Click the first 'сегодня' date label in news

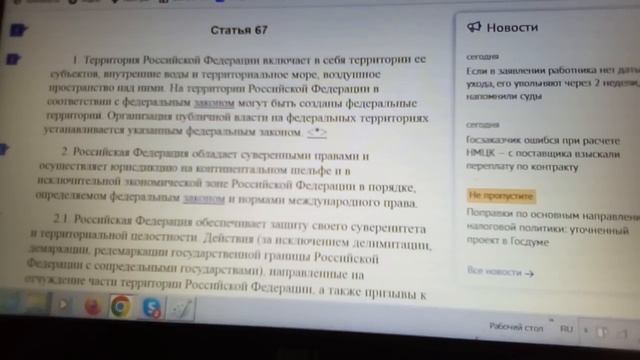click(482, 57)
